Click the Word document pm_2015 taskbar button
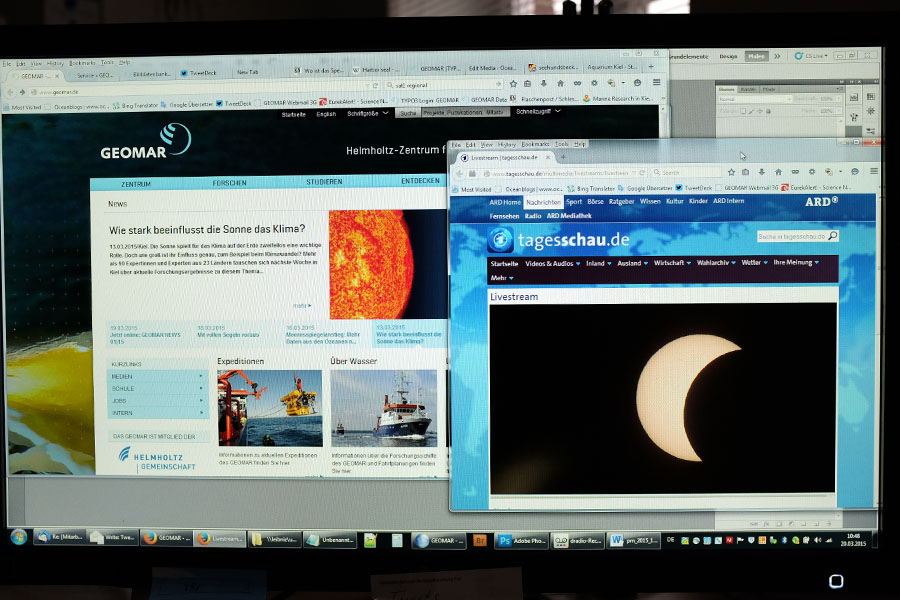The image size is (900, 600). (634, 540)
